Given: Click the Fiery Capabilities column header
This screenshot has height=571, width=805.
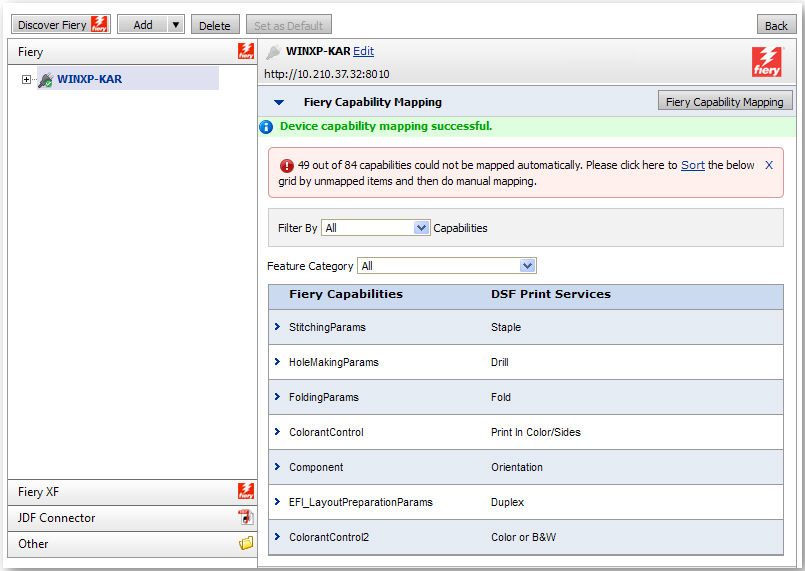Looking at the screenshot, I should click(346, 294).
